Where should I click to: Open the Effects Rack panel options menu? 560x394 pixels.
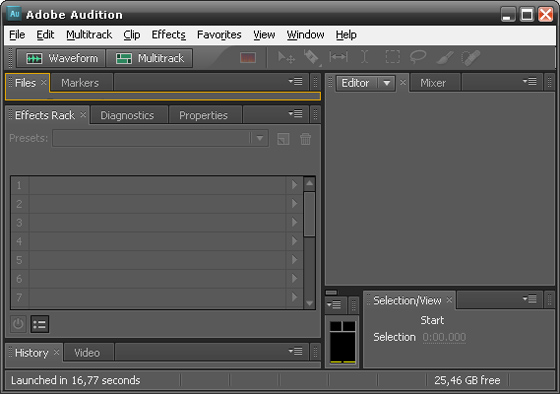click(x=295, y=114)
